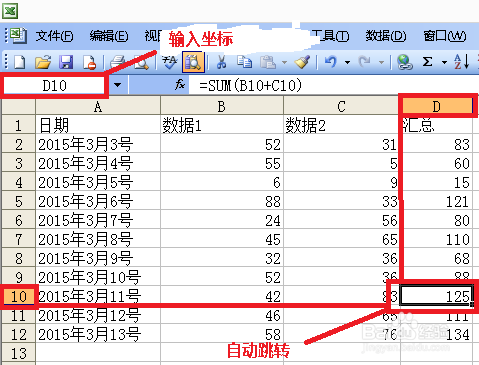This screenshot has width=479, height=365.
Task: Open the 编辑(E) menu
Action: 109,36
